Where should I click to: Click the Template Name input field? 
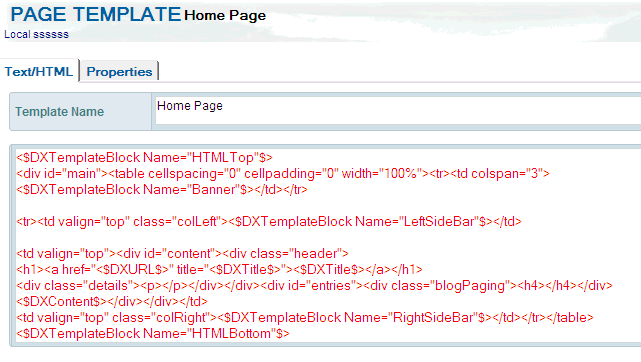point(398,111)
